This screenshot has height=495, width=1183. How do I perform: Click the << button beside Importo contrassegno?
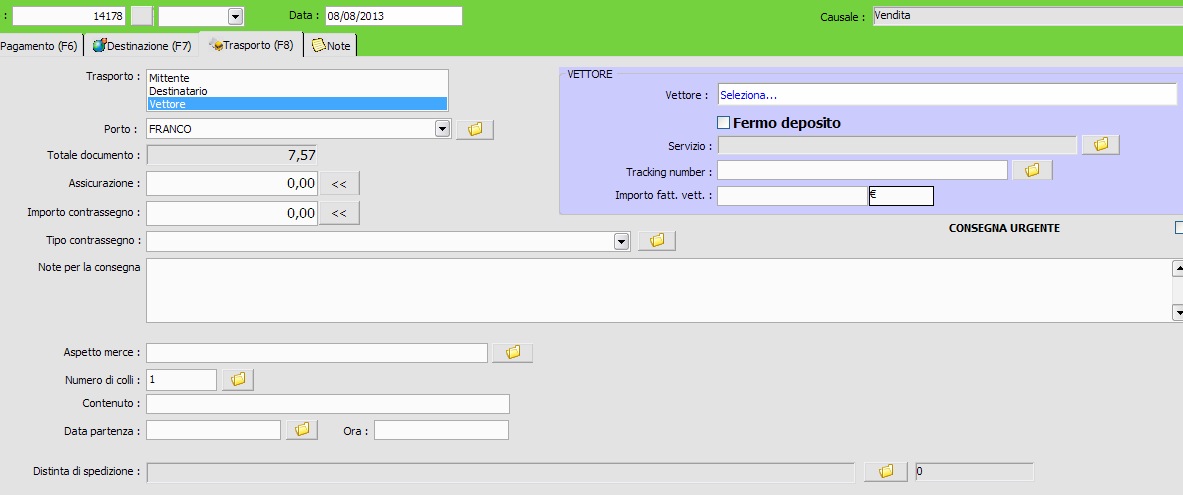(x=340, y=214)
